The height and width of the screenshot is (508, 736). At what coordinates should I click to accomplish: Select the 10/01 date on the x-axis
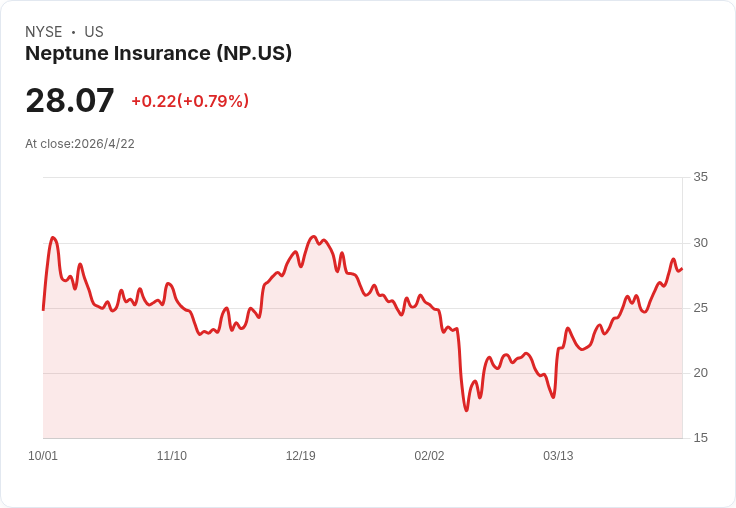[43, 455]
